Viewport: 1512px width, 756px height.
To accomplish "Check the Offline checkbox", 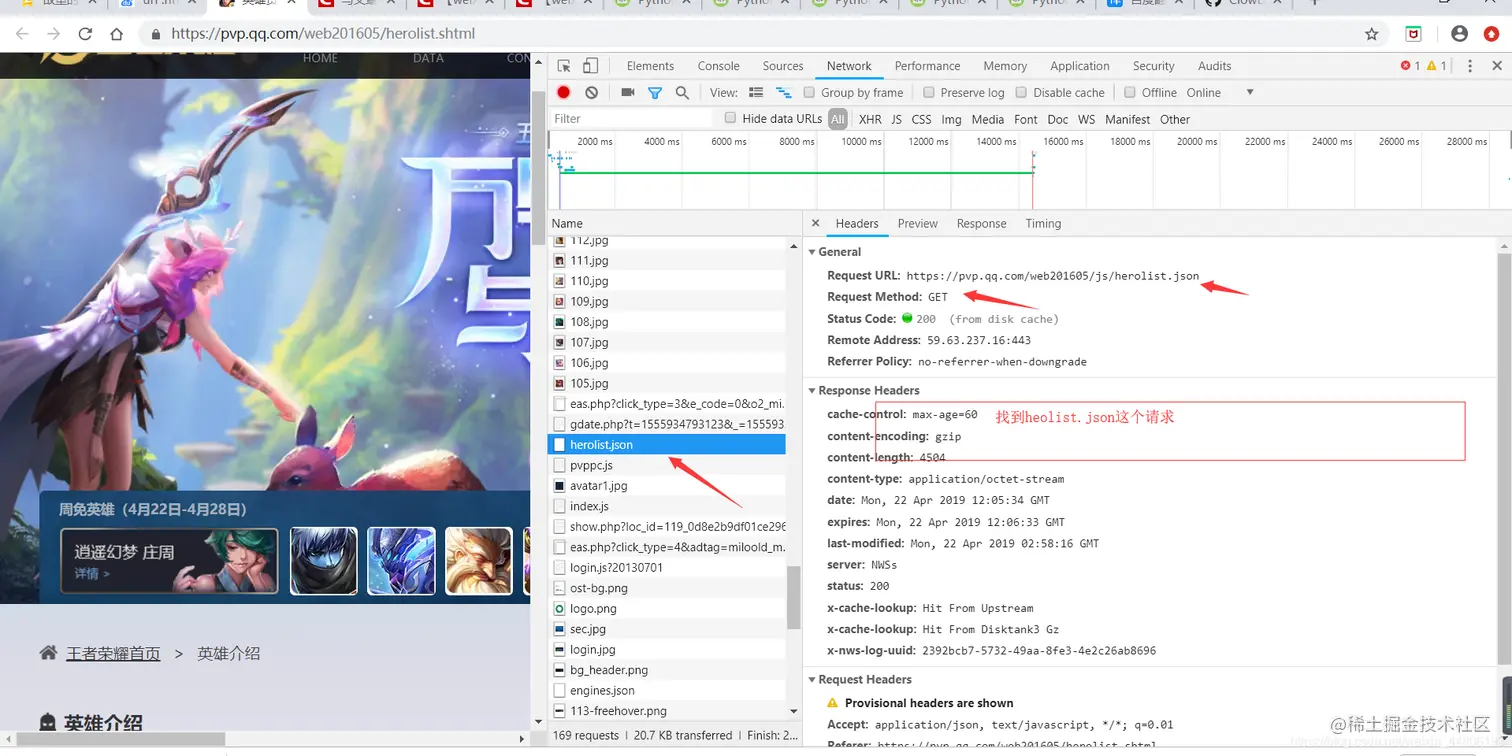I will tap(1130, 92).
